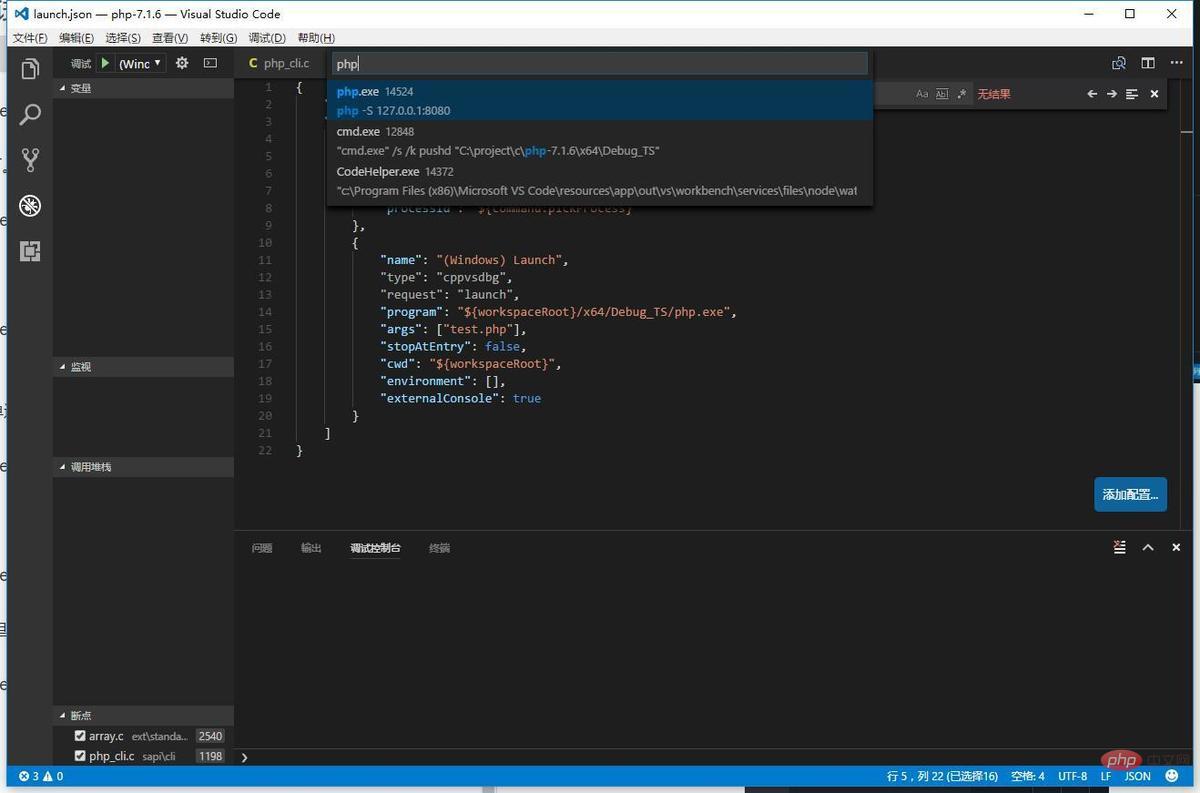Switch to the 终端 (Terminal) panel tab
This screenshot has height=793, width=1200.
click(439, 548)
